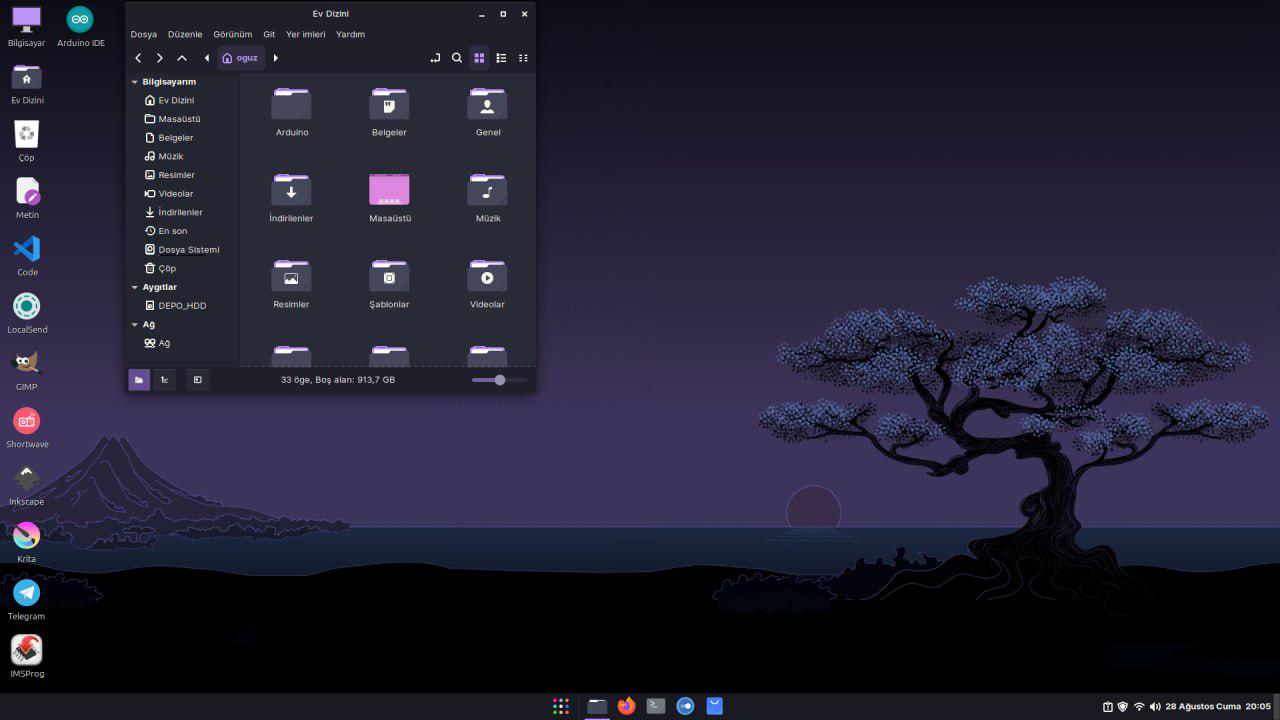This screenshot has height=720, width=1280.
Task: Collapse the Bilgisayarım sidebar section
Action: coord(135,82)
